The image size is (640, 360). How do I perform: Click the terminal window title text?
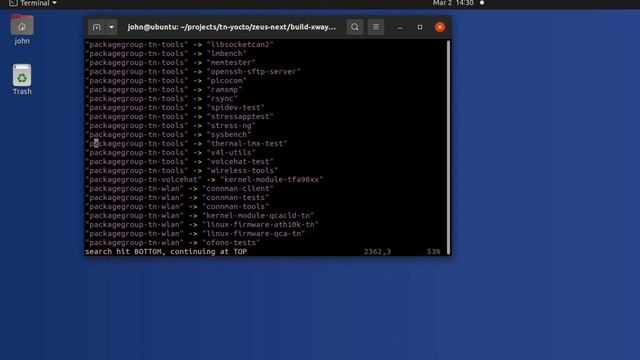click(x=231, y=27)
